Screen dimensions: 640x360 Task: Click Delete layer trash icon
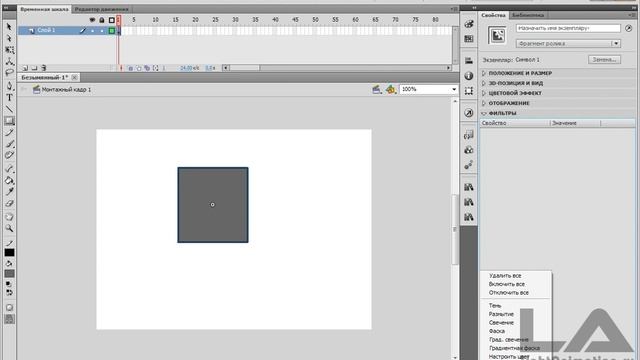(x=44, y=68)
